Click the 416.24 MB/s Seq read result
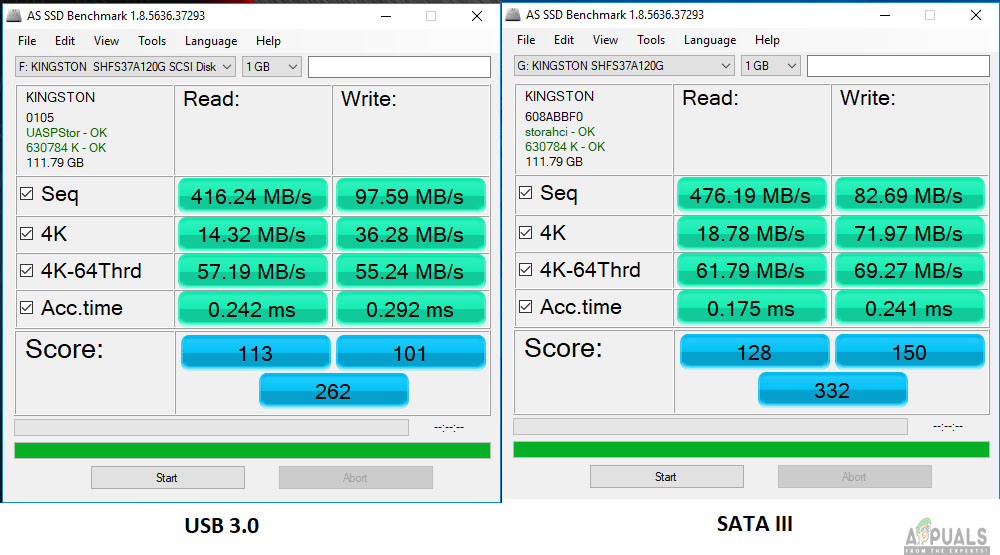This screenshot has width=1000, height=555. [x=253, y=196]
